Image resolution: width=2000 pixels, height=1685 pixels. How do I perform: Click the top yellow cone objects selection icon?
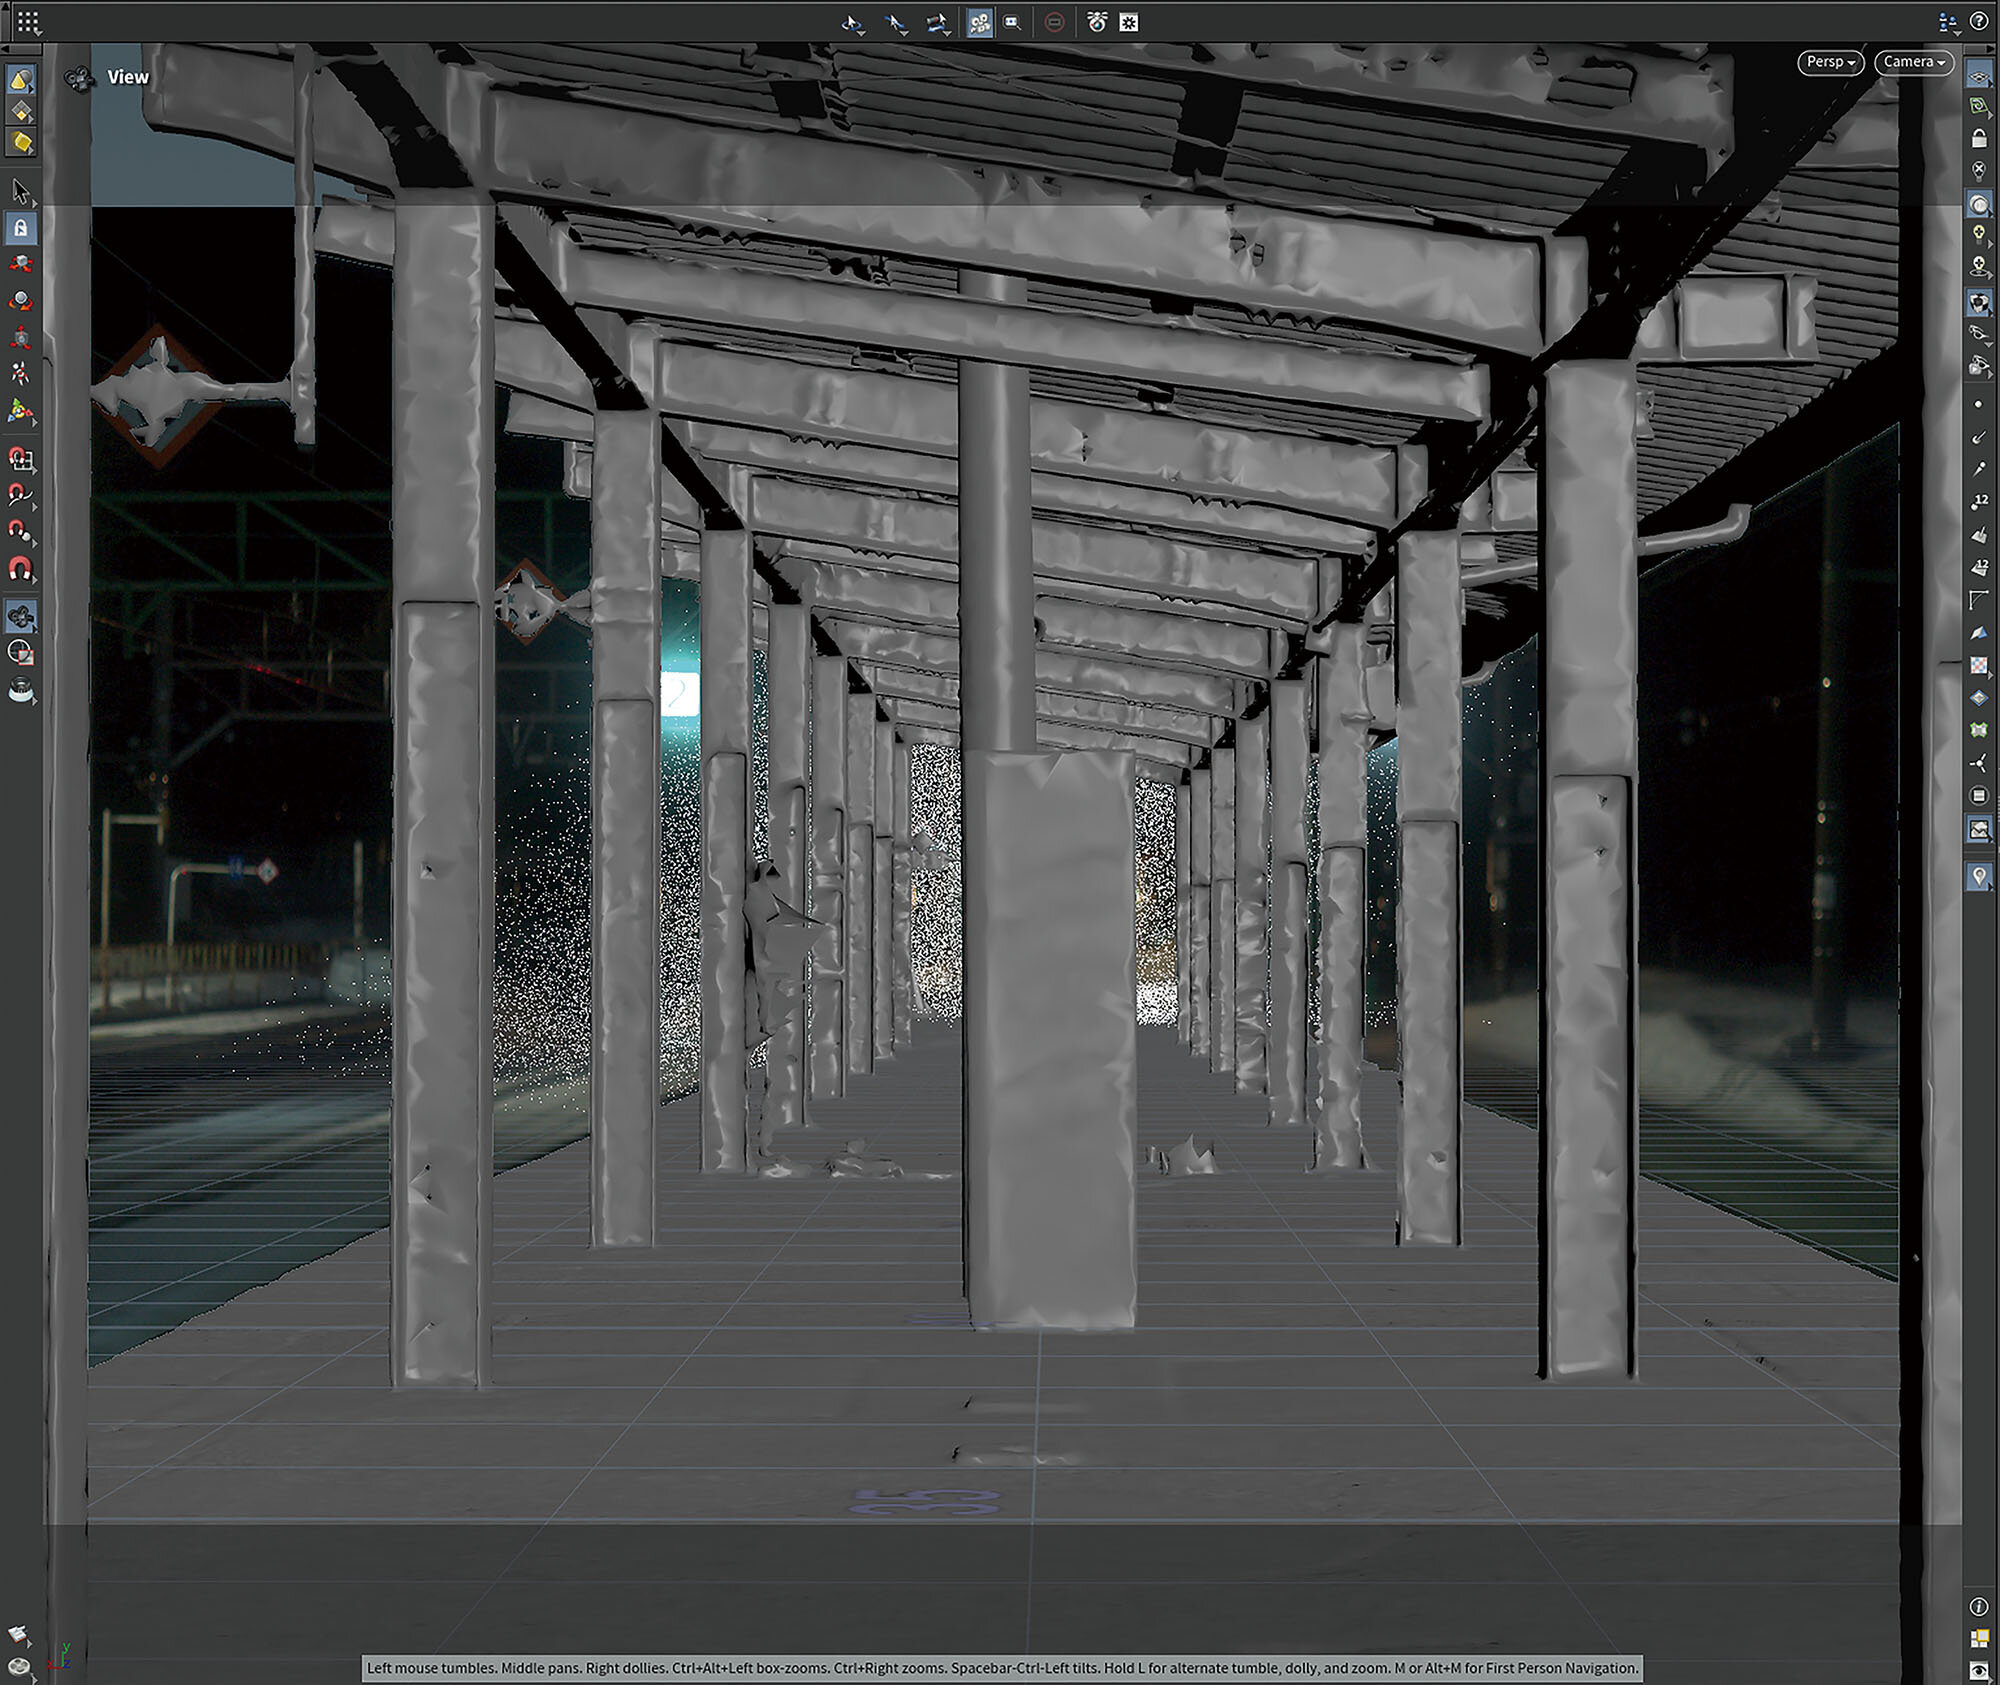pos(20,80)
